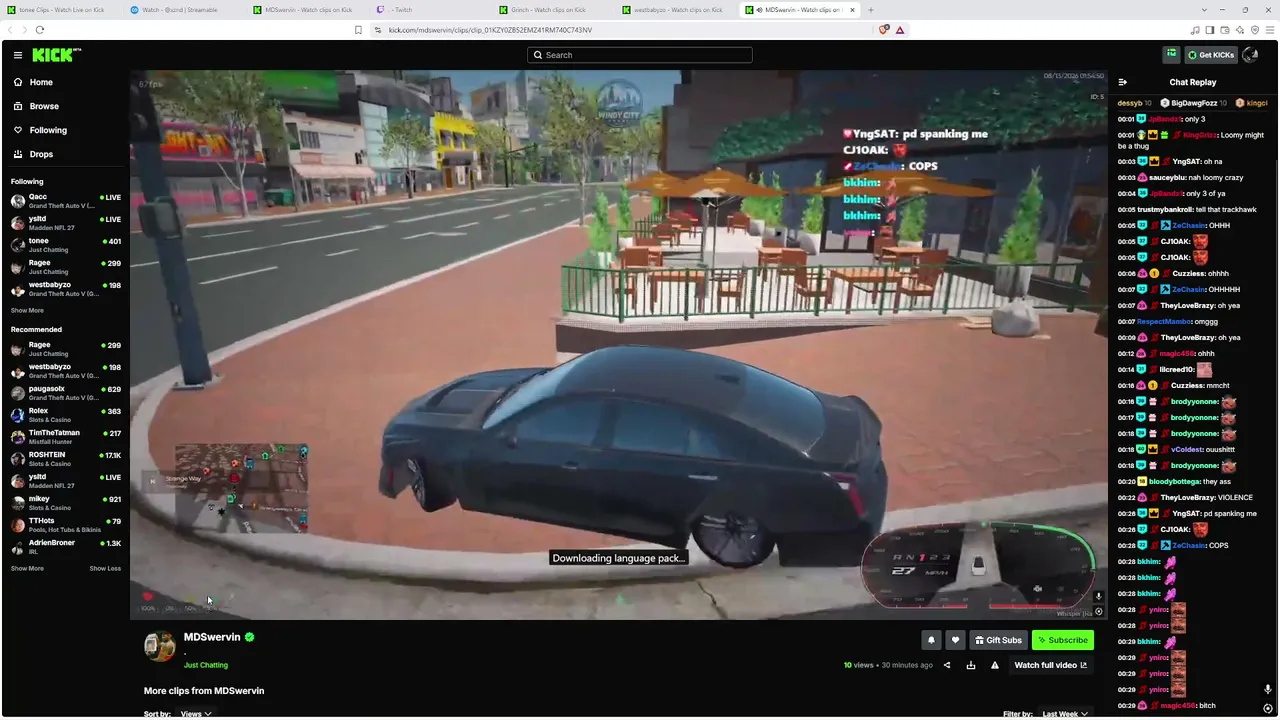Switch to the westbabyzo clips browser tab
The image size is (1280, 720).
[x=676, y=10]
